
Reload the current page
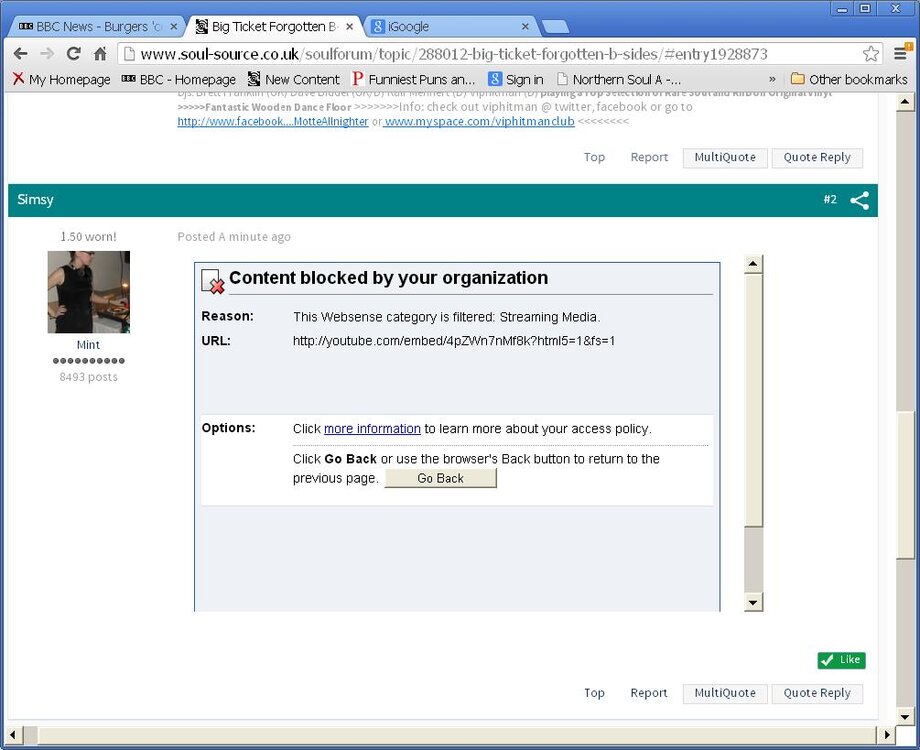point(73,54)
